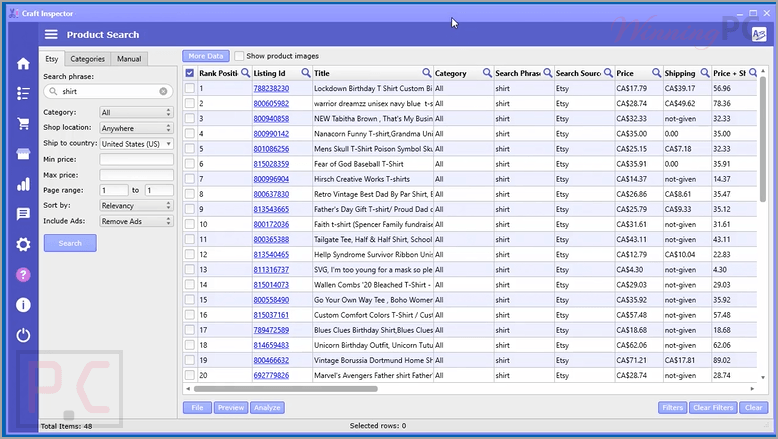Viewport: 778px width, 439px height.
Task: Check the row 20 checkbox
Action: pos(190,376)
